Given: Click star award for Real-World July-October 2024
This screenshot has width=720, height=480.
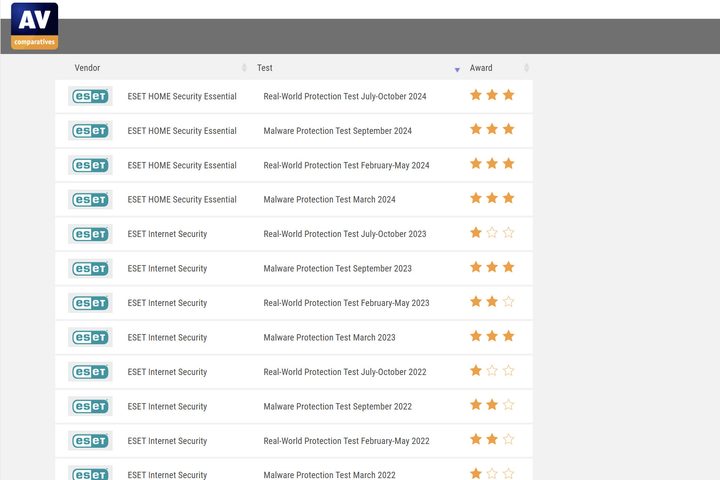Looking at the screenshot, I should [492, 95].
